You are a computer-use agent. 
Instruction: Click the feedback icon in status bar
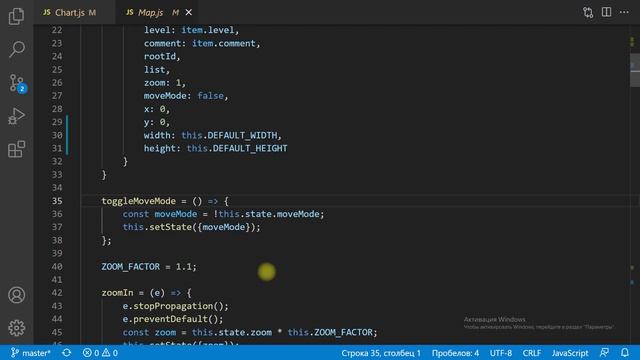pos(604,353)
